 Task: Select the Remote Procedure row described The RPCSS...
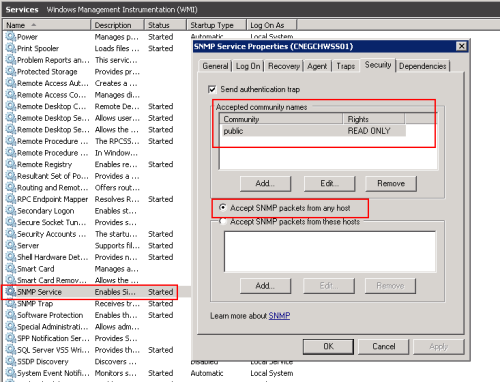97,141
